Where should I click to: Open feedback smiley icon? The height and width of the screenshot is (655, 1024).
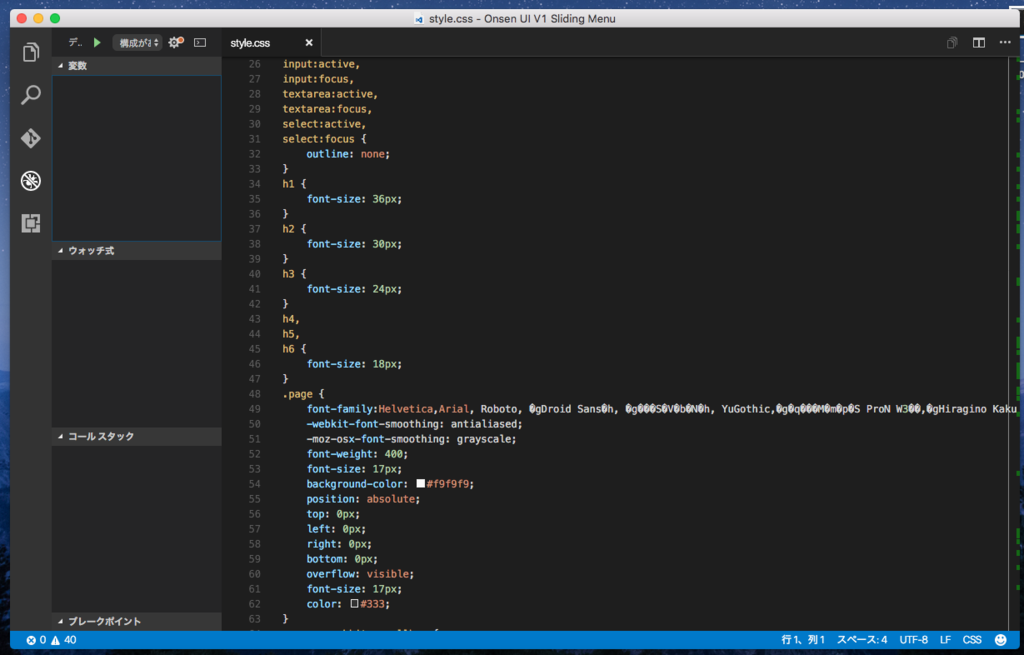pos(1000,640)
